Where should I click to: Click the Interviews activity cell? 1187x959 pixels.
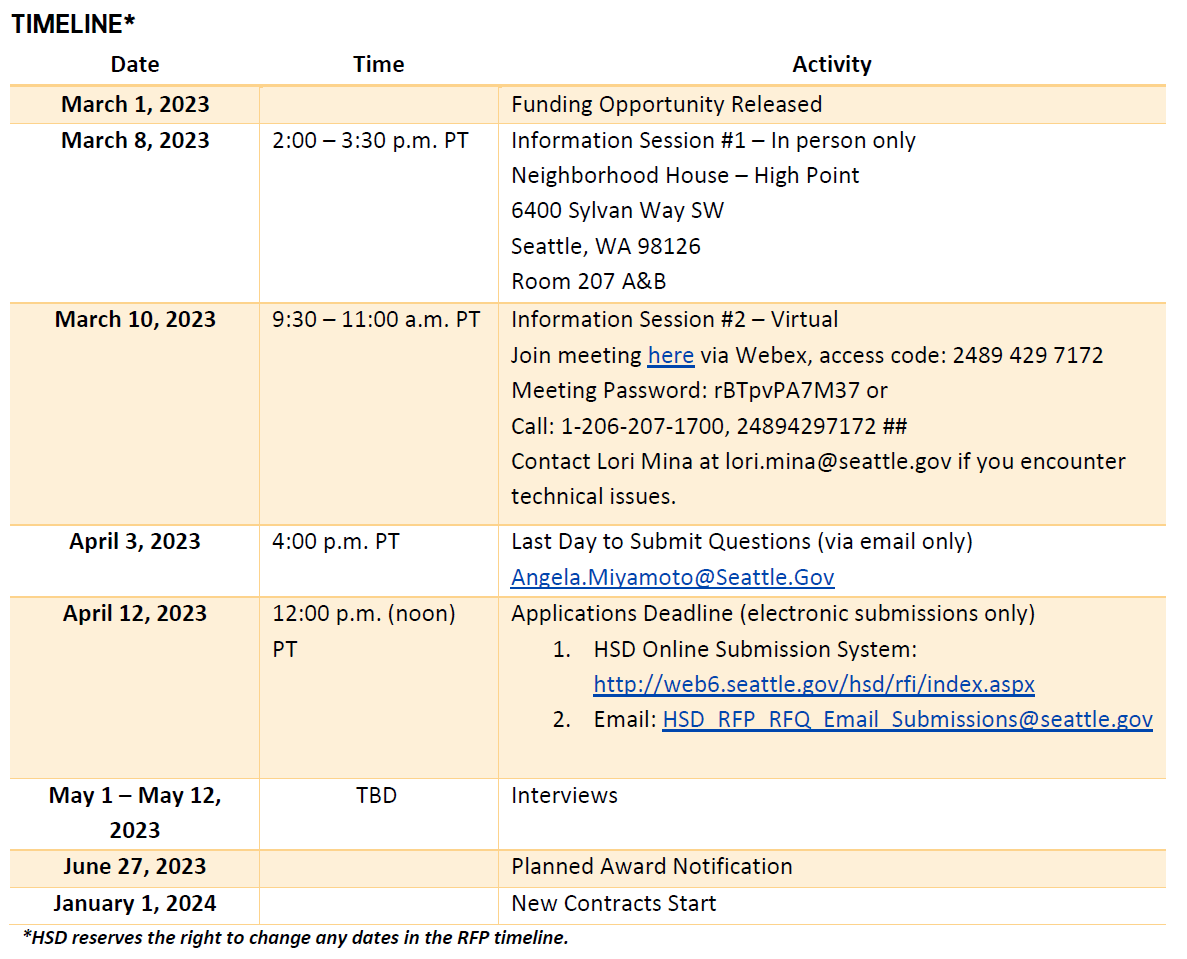pos(564,796)
